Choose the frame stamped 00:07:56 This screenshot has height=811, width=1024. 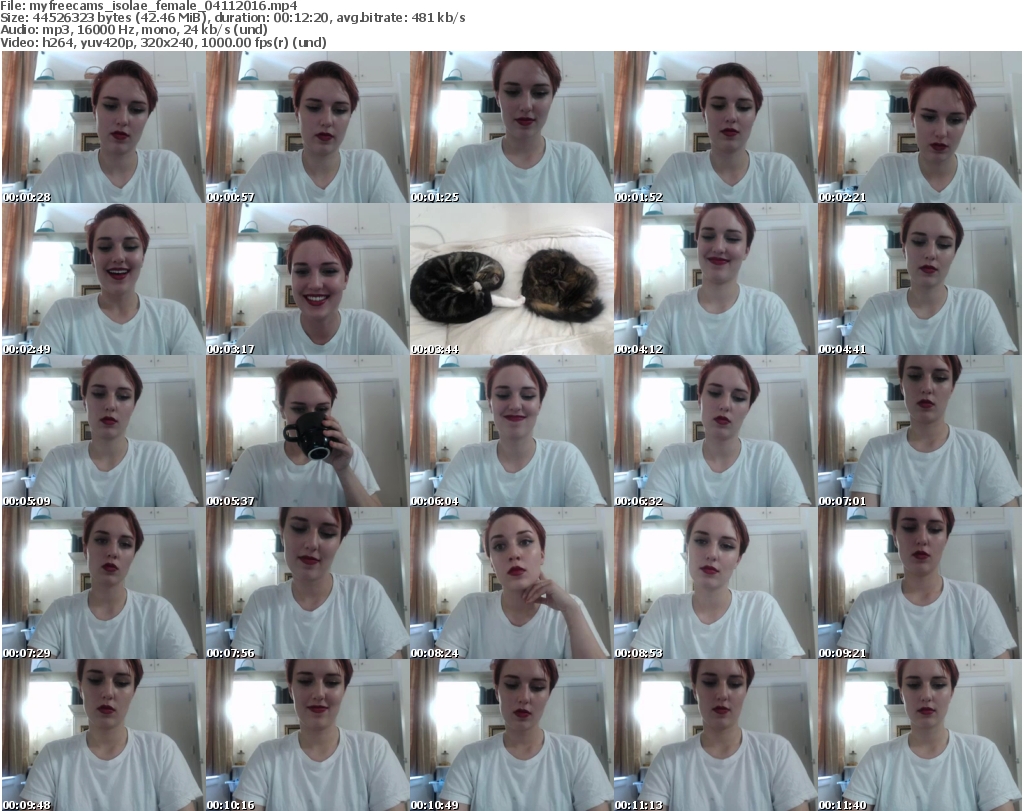point(307,583)
